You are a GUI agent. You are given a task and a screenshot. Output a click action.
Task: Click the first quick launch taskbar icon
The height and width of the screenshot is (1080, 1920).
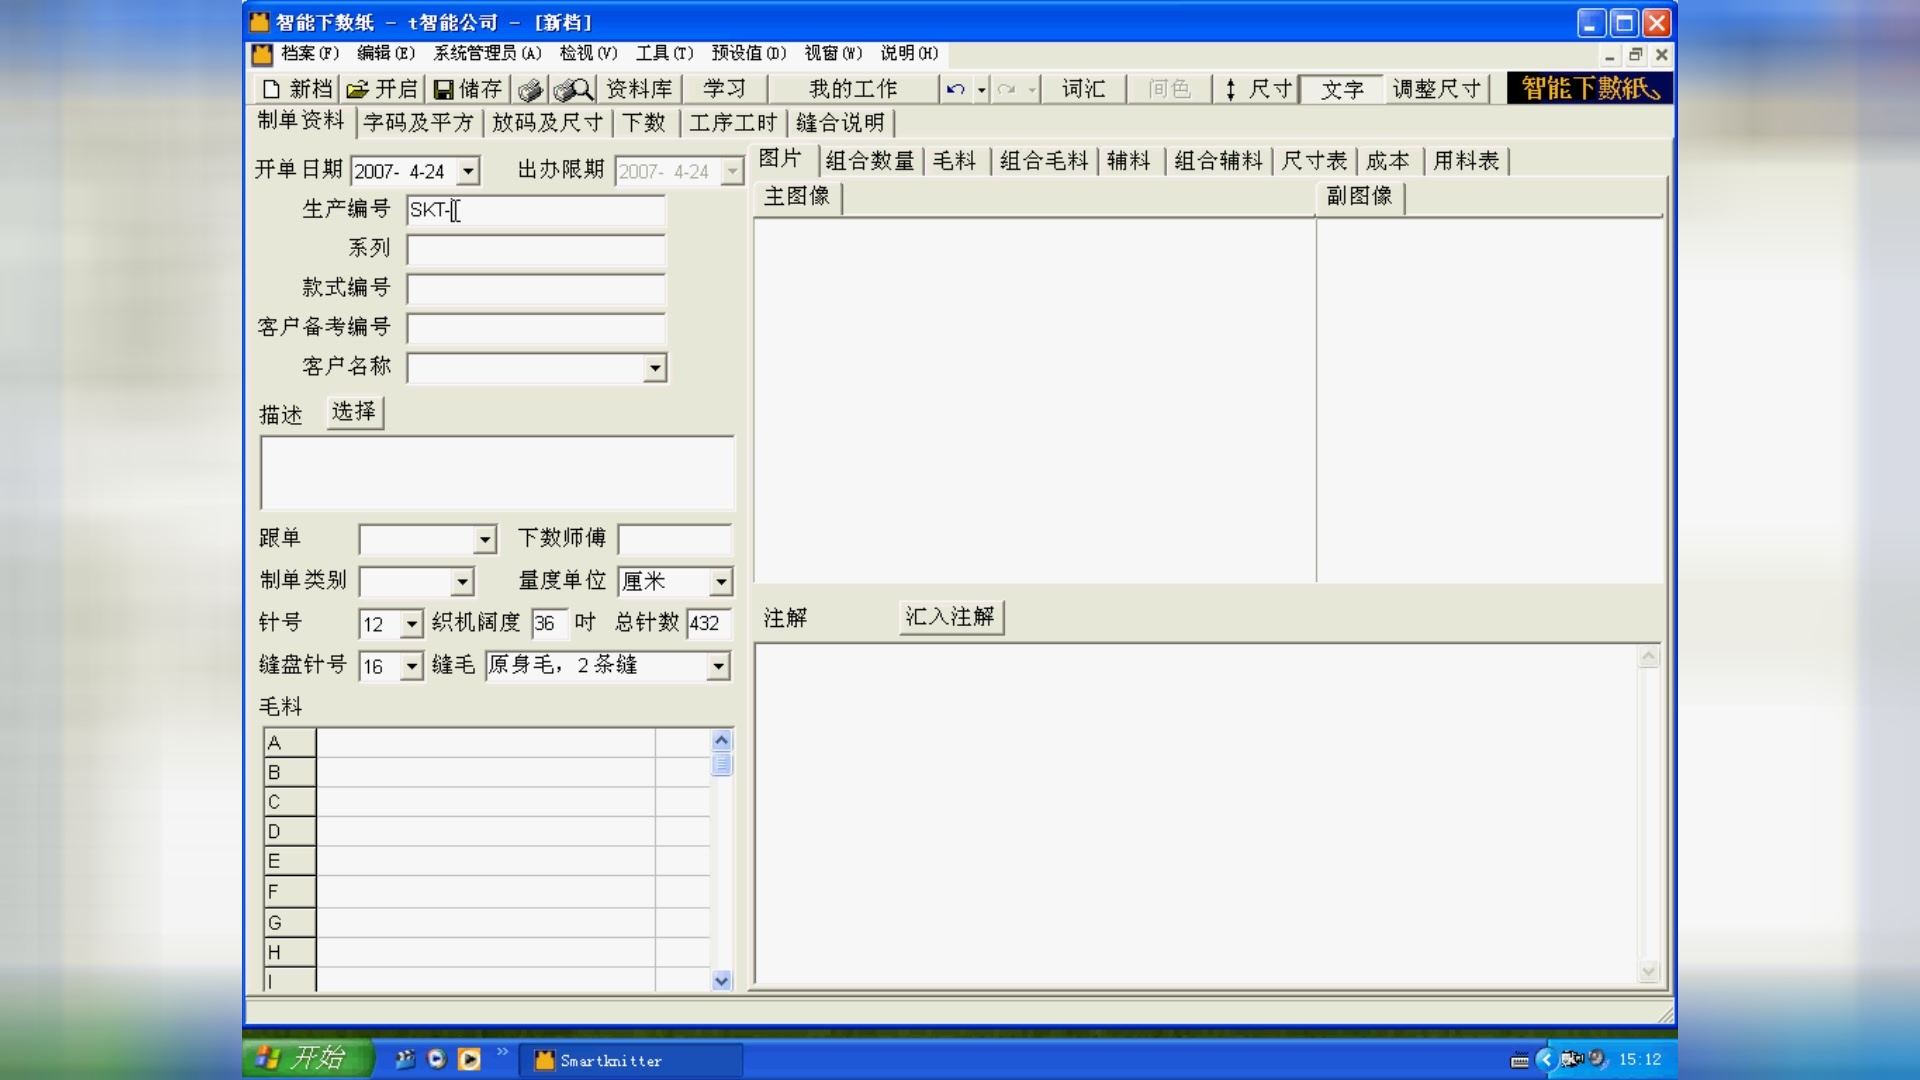404,1059
